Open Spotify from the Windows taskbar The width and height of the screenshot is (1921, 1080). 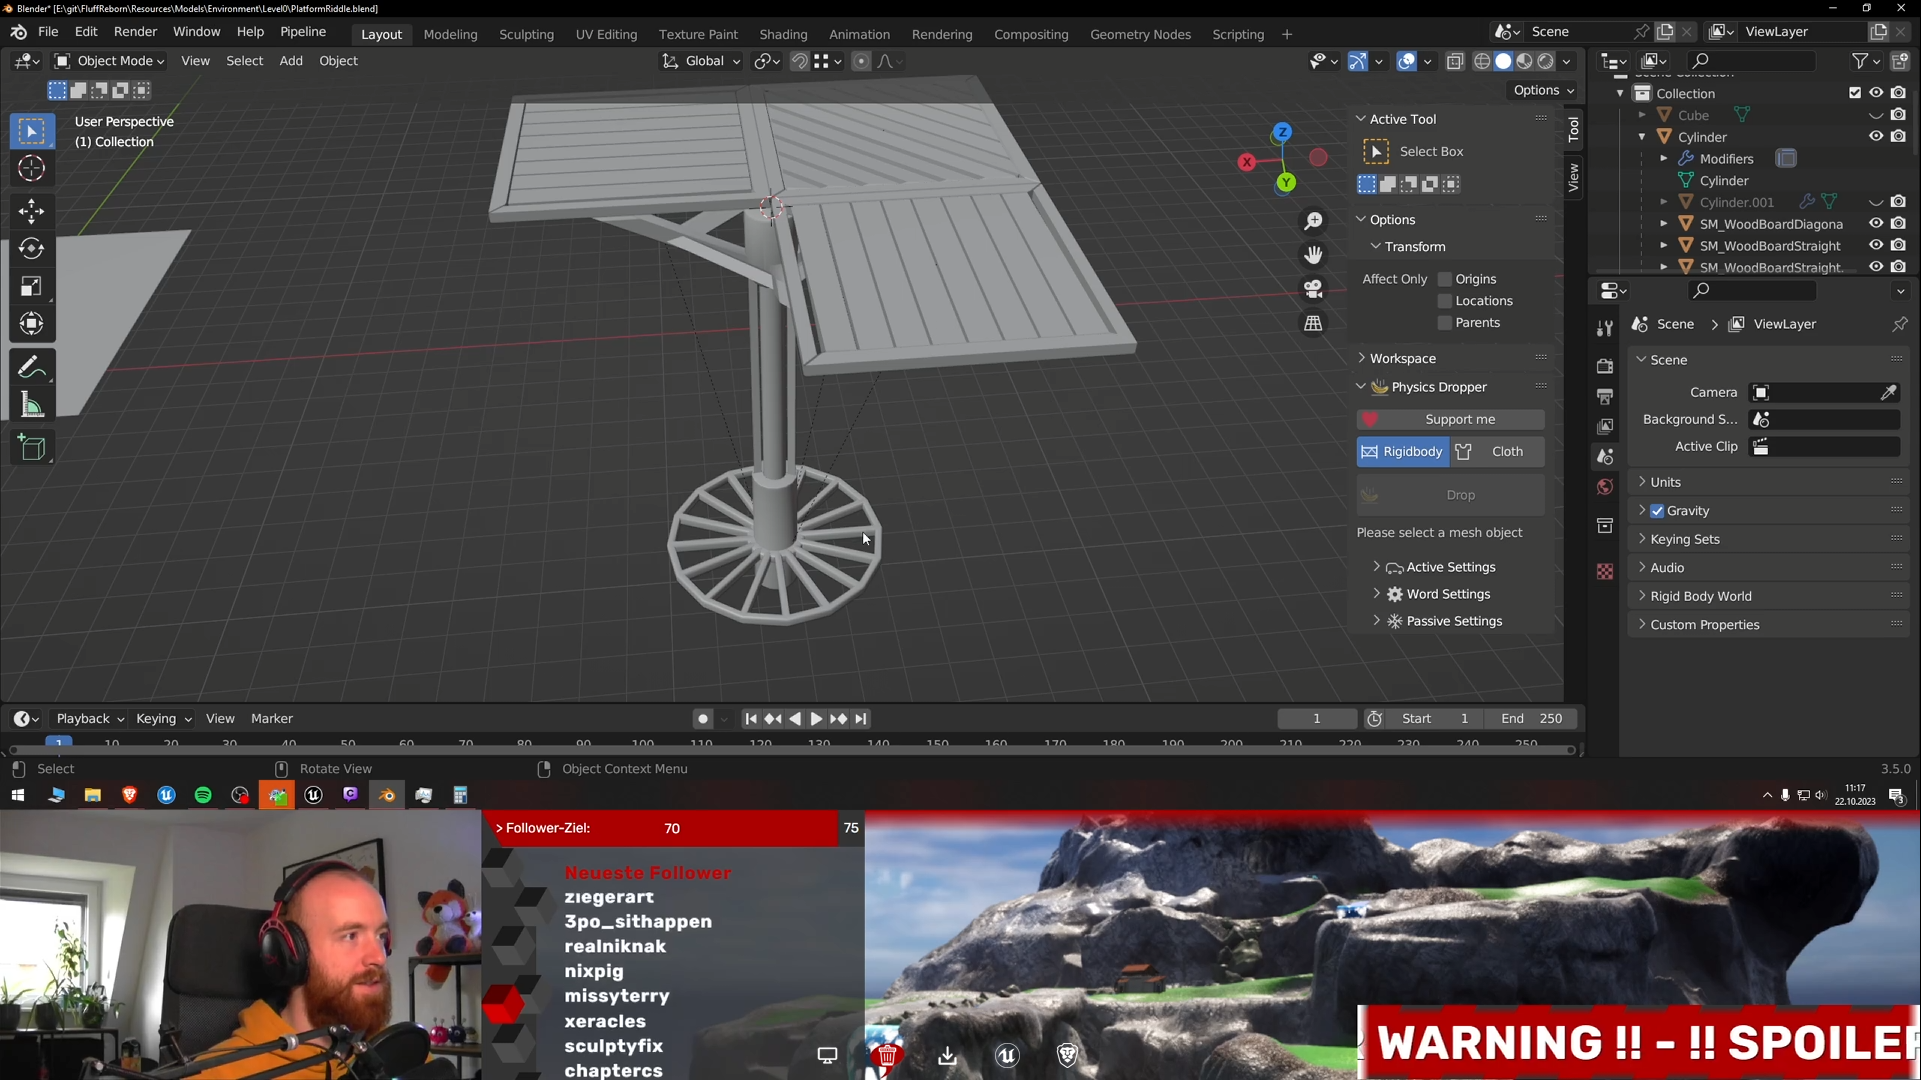tap(203, 796)
